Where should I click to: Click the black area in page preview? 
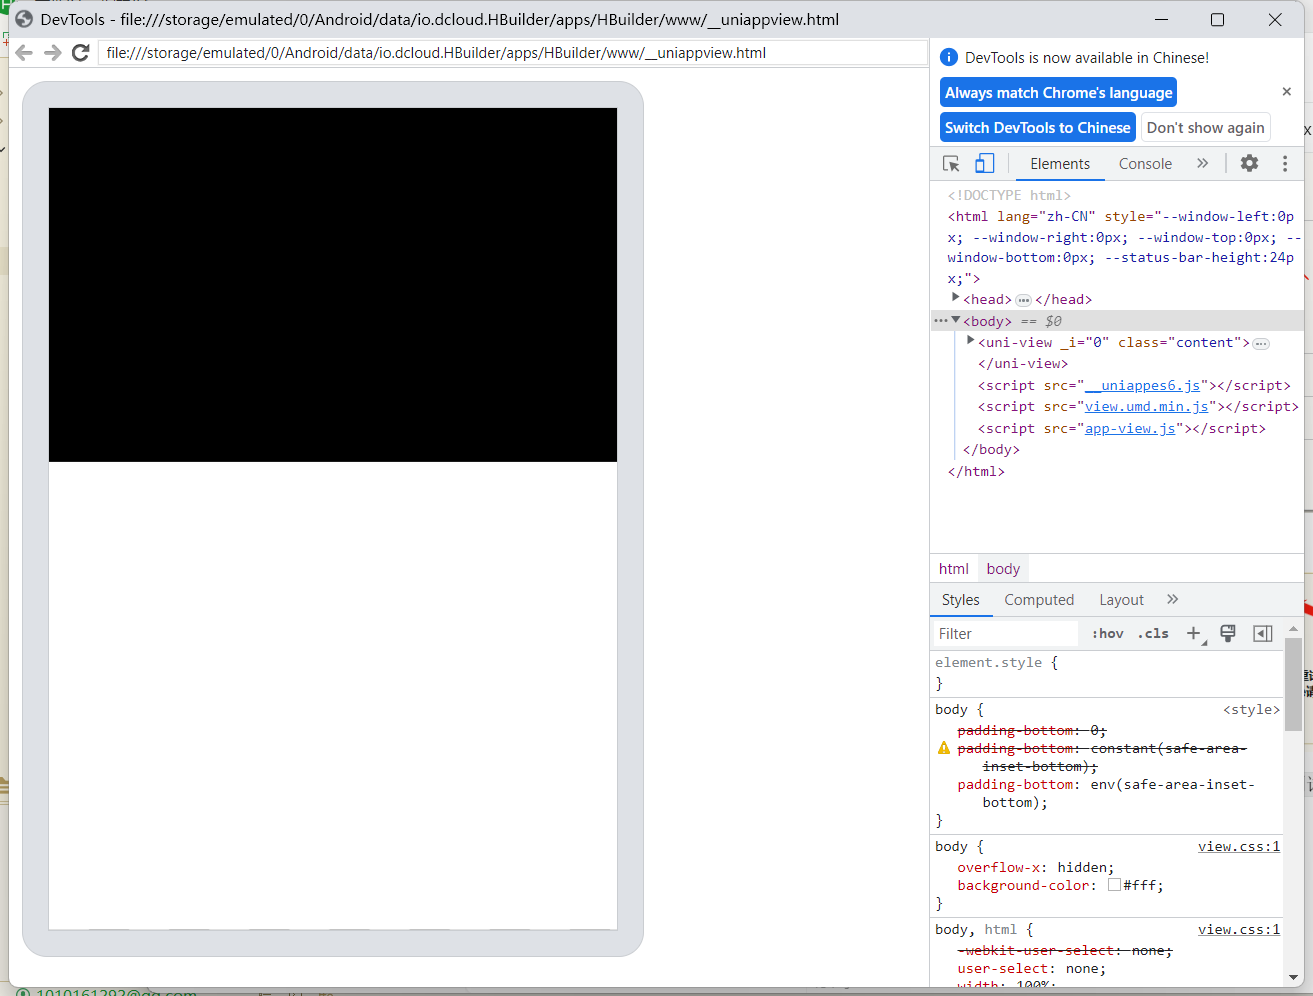click(333, 285)
